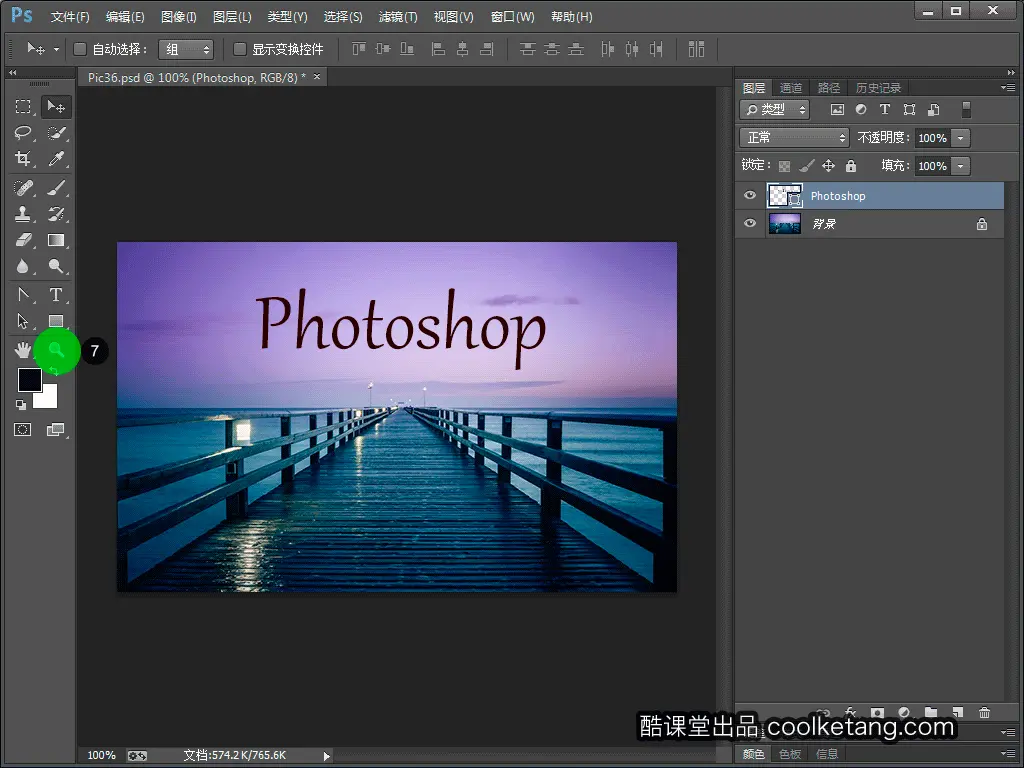Pick the Lasso tool
This screenshot has width=1024, height=768.
click(23, 133)
